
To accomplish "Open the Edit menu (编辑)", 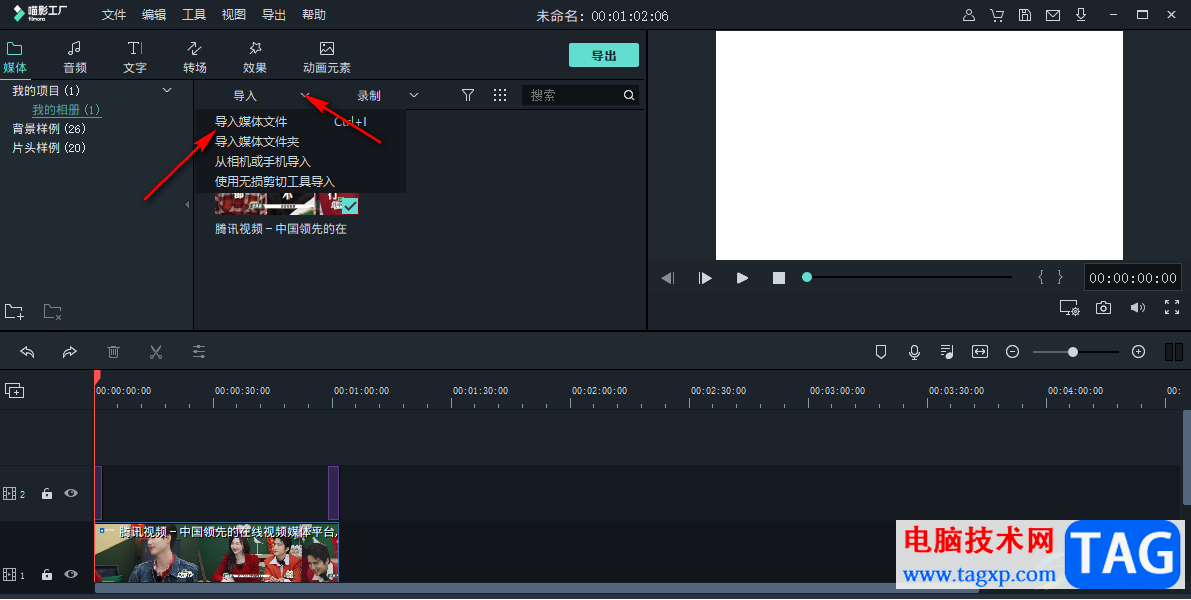I will (x=154, y=15).
